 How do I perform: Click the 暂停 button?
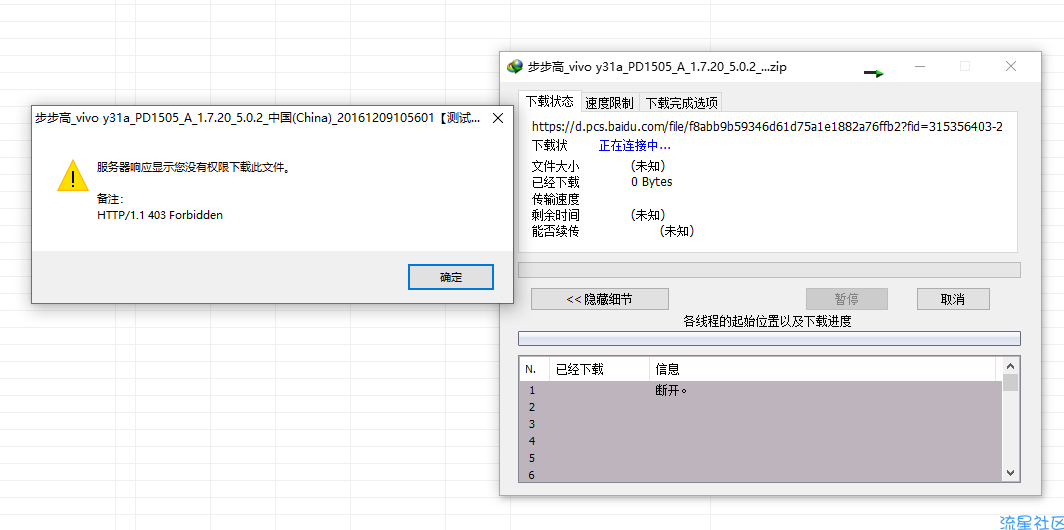click(846, 299)
